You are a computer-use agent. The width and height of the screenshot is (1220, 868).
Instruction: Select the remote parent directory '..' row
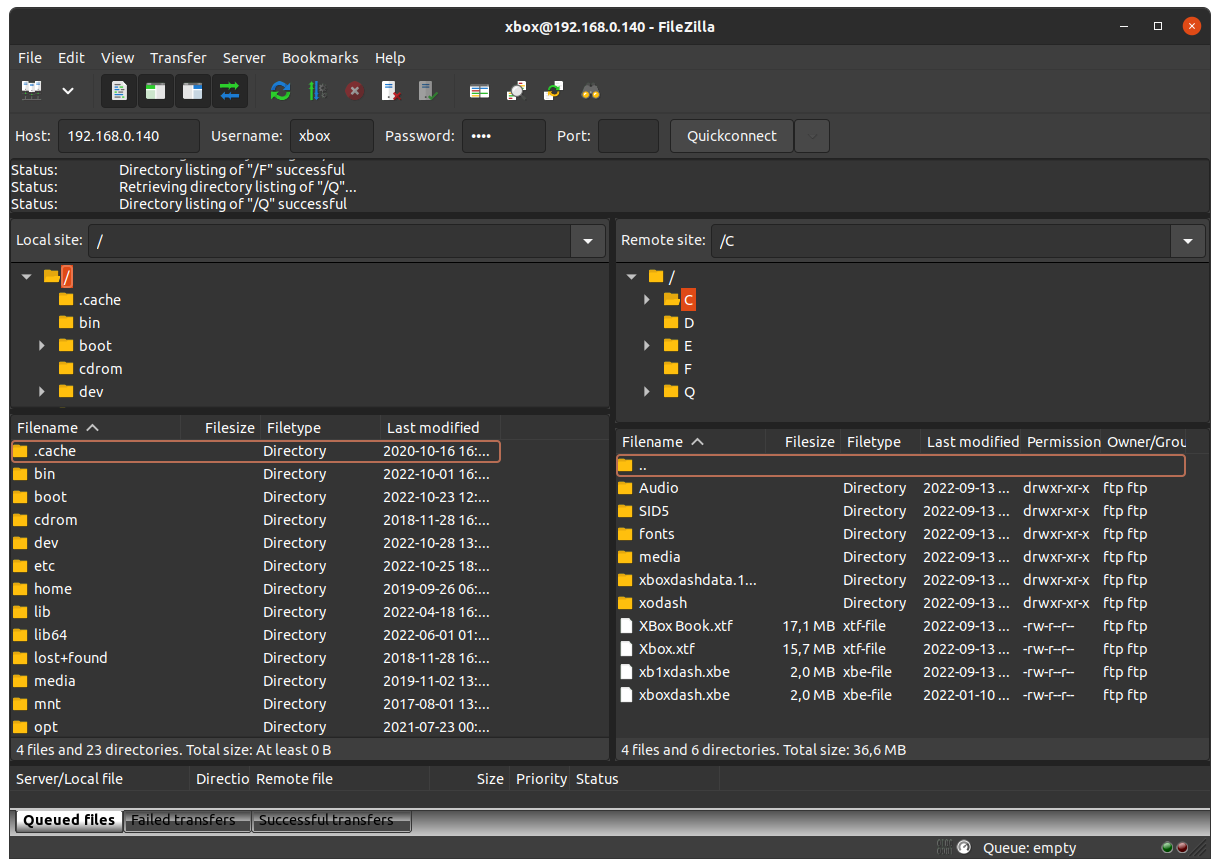pyautogui.click(x=900, y=466)
